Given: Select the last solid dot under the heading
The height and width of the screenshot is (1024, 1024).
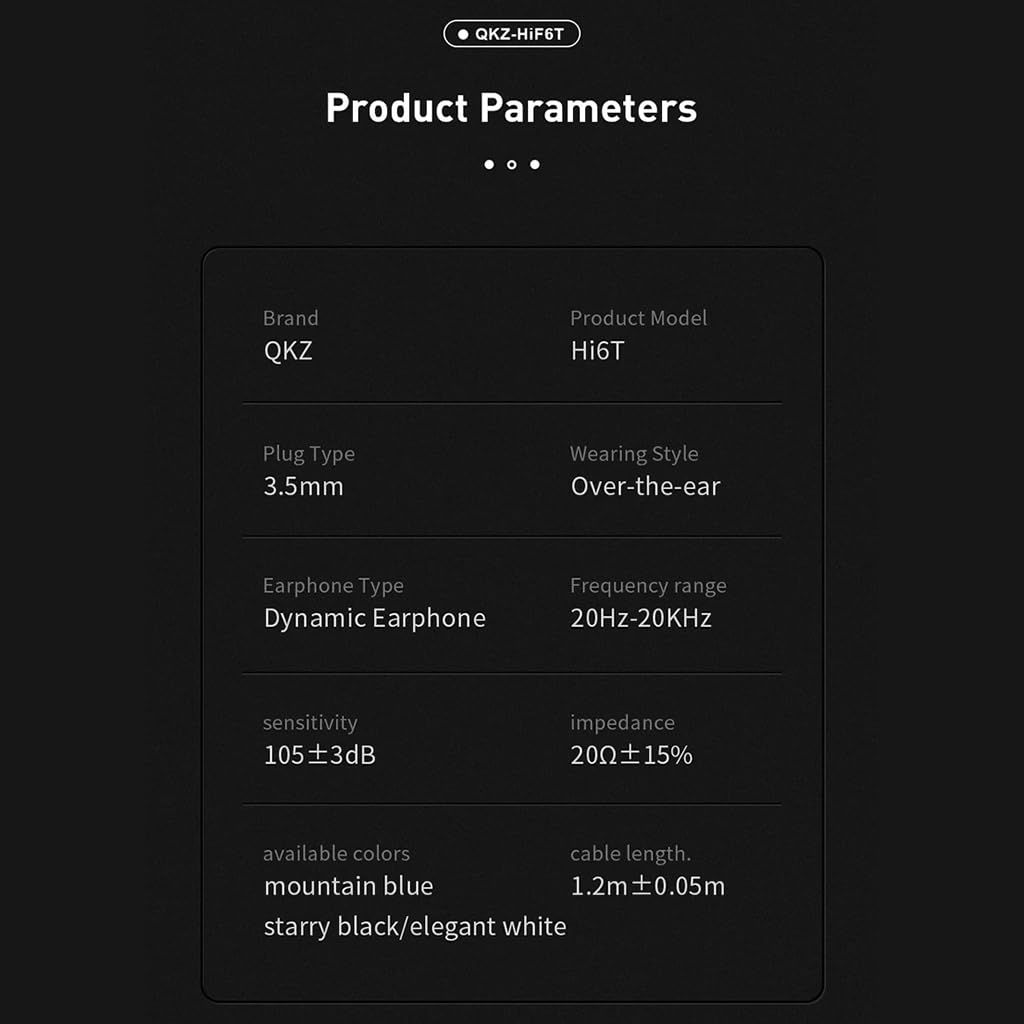Looking at the screenshot, I should (x=535, y=164).
